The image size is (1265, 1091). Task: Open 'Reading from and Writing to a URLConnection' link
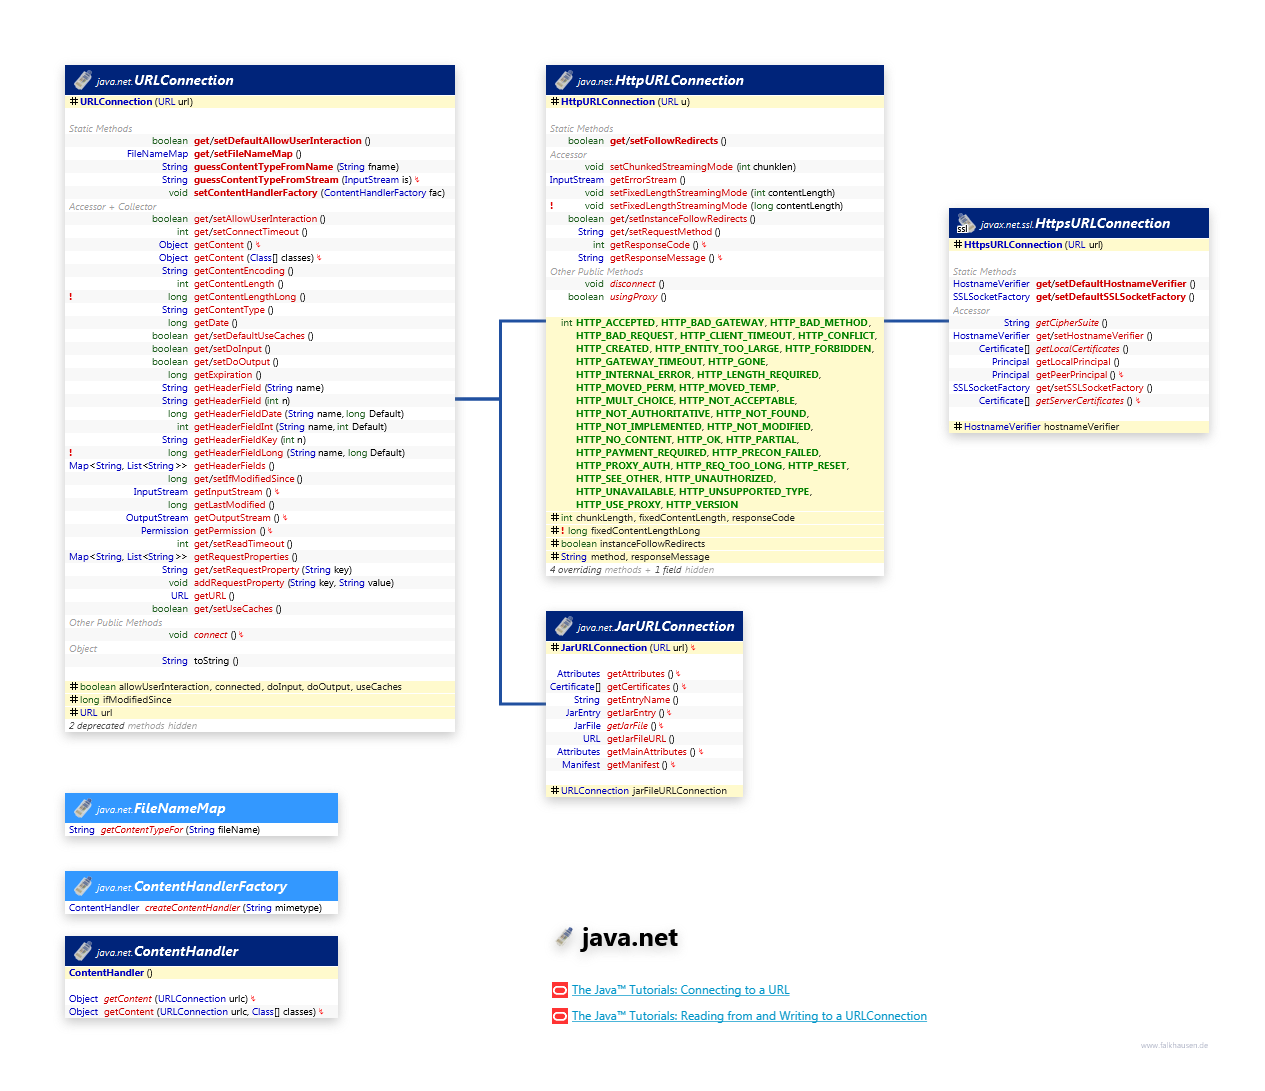(749, 1016)
